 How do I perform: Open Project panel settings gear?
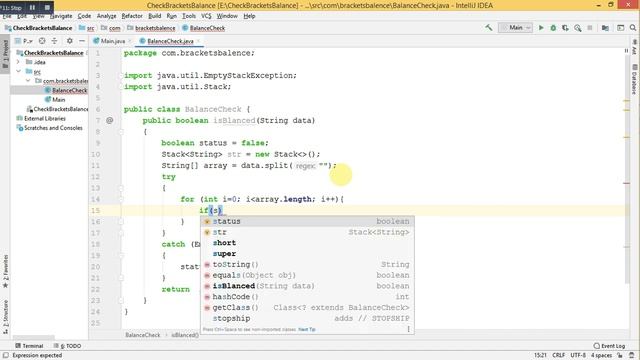70,41
